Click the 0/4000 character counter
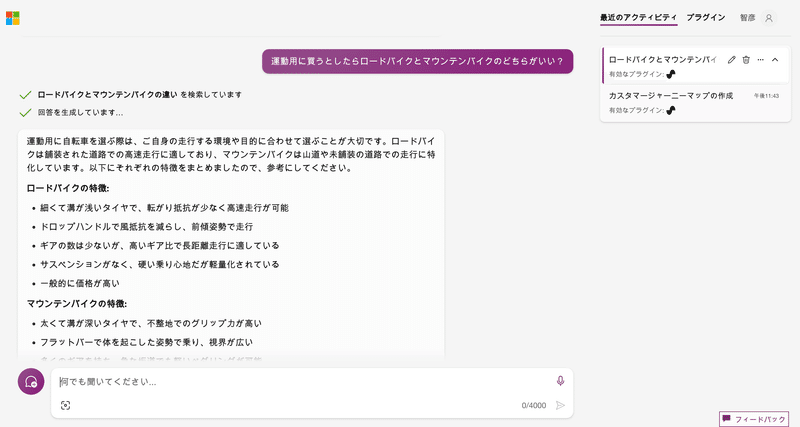 pyautogui.click(x=534, y=406)
